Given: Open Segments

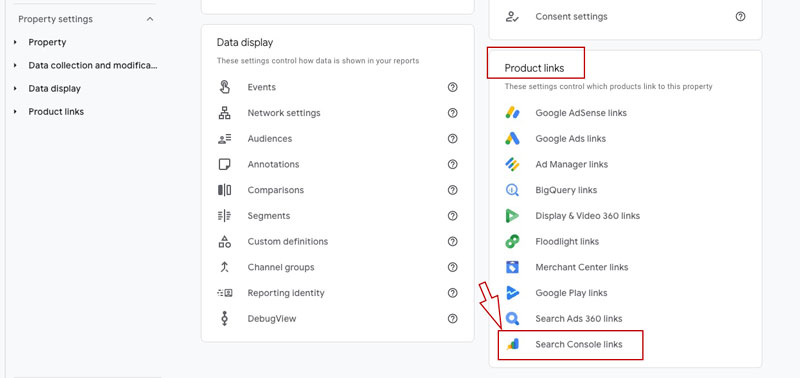Looking at the screenshot, I should tap(269, 216).
